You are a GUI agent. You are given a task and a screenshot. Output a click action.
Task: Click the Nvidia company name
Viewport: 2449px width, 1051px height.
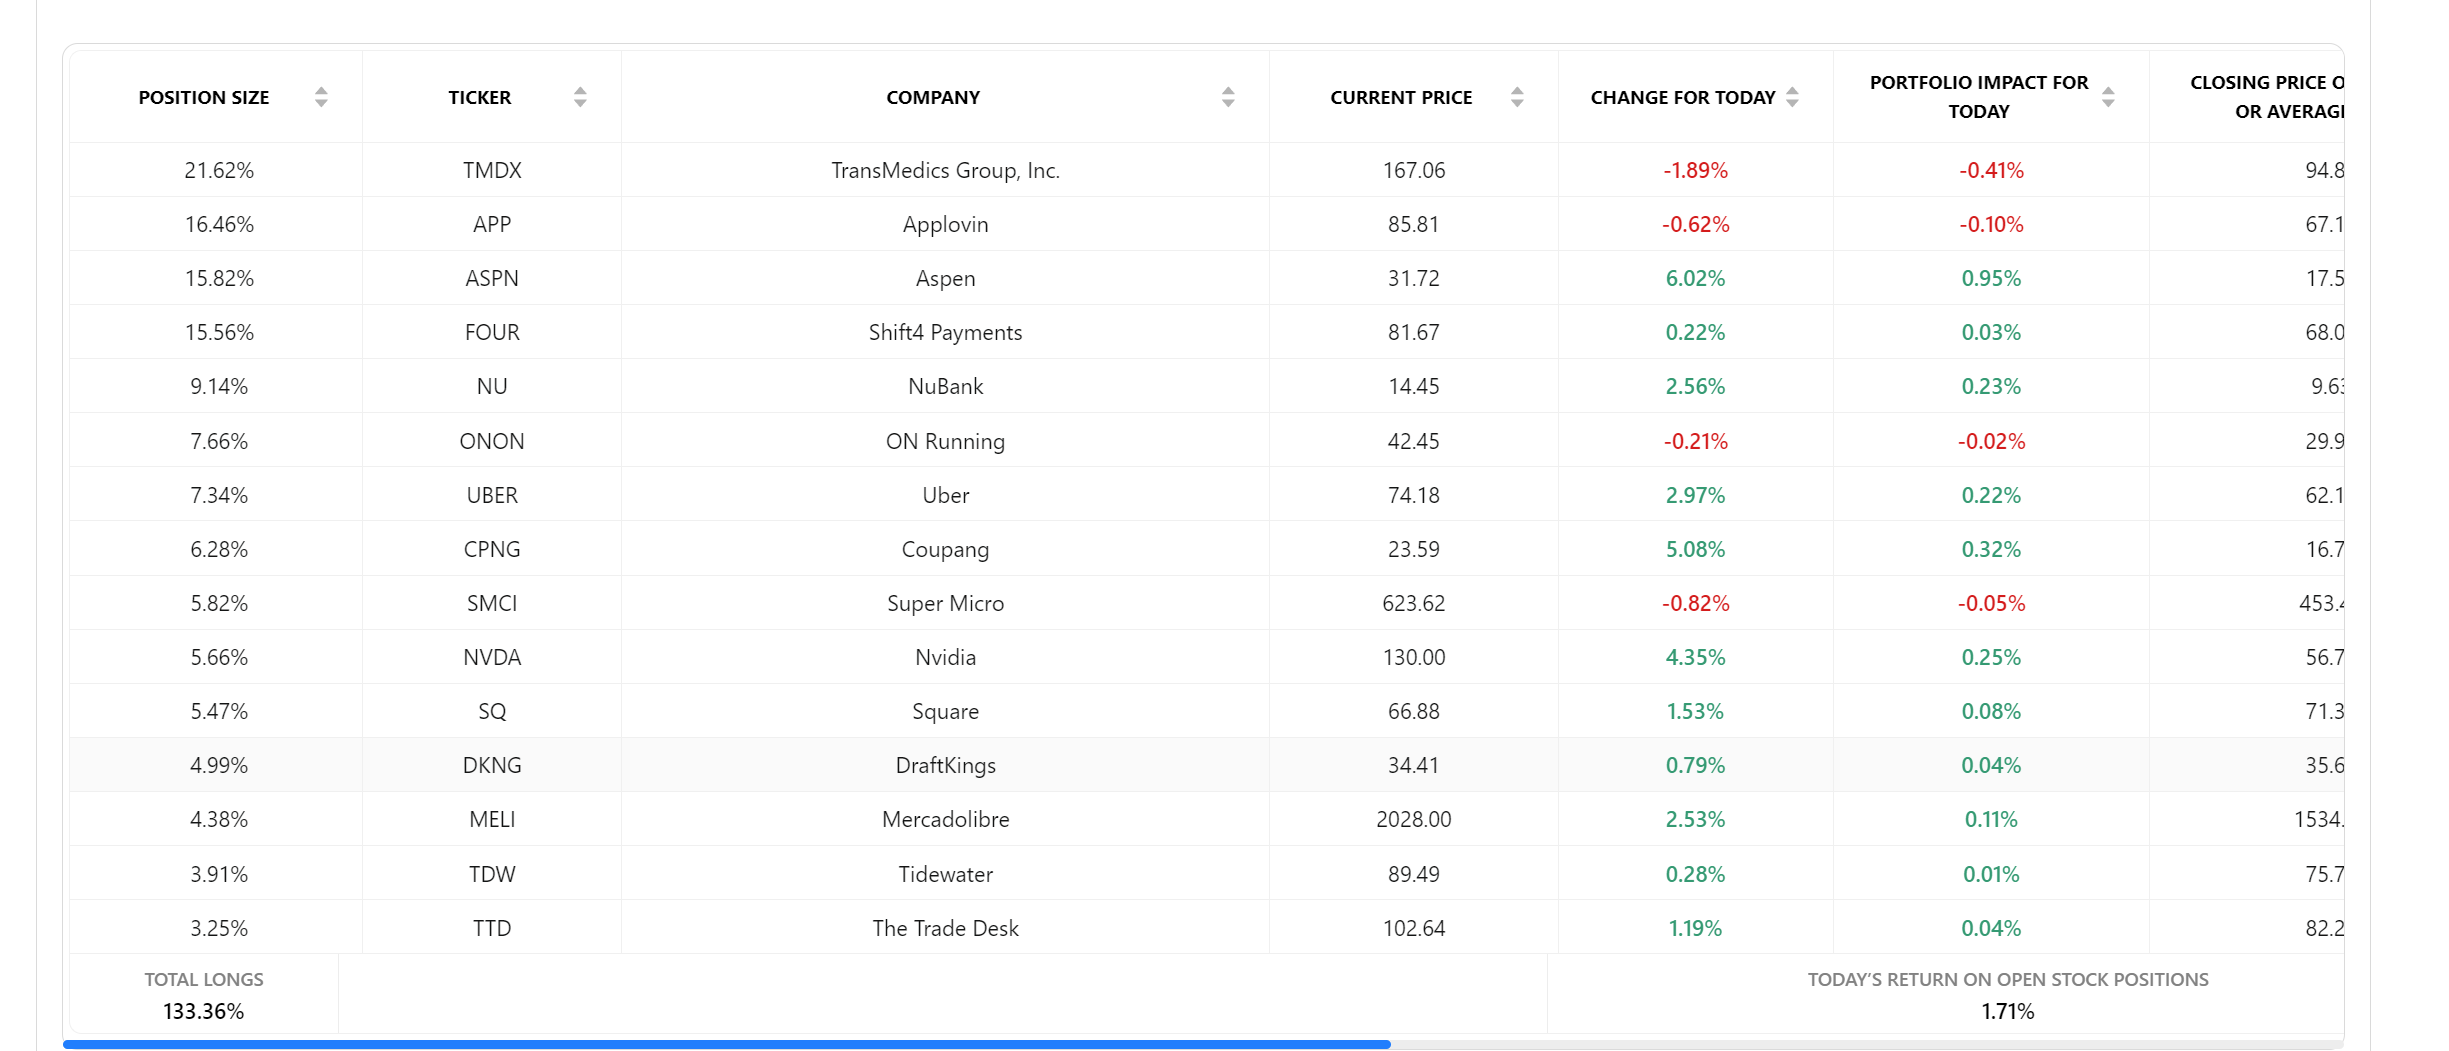point(945,658)
